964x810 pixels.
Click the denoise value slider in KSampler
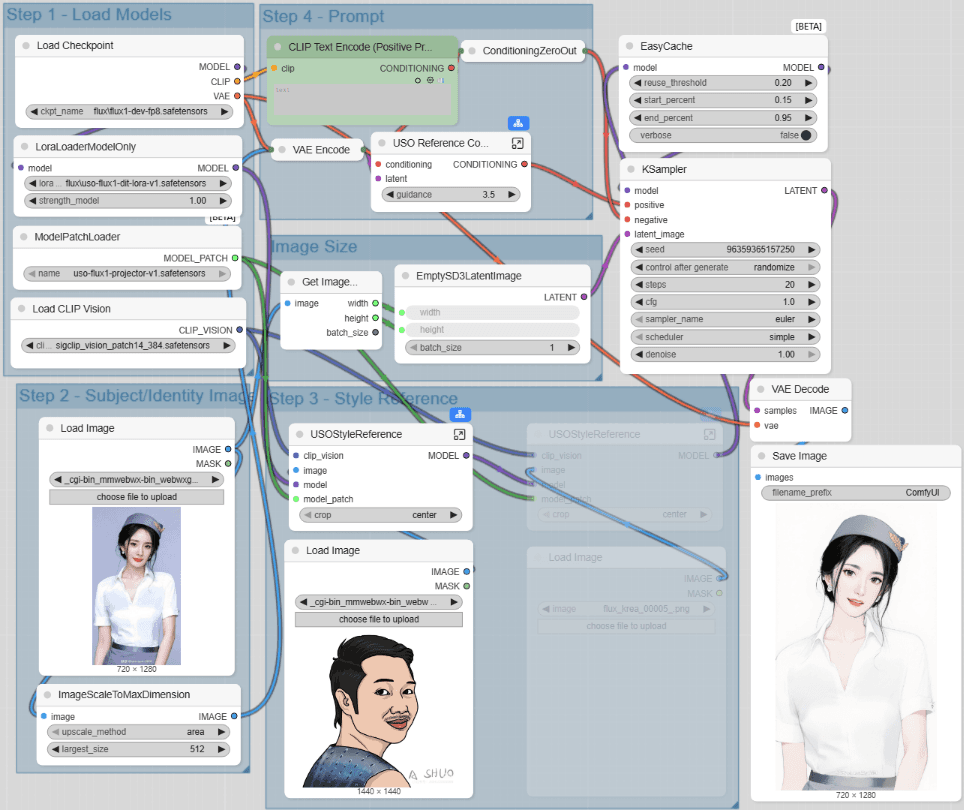(x=725, y=355)
